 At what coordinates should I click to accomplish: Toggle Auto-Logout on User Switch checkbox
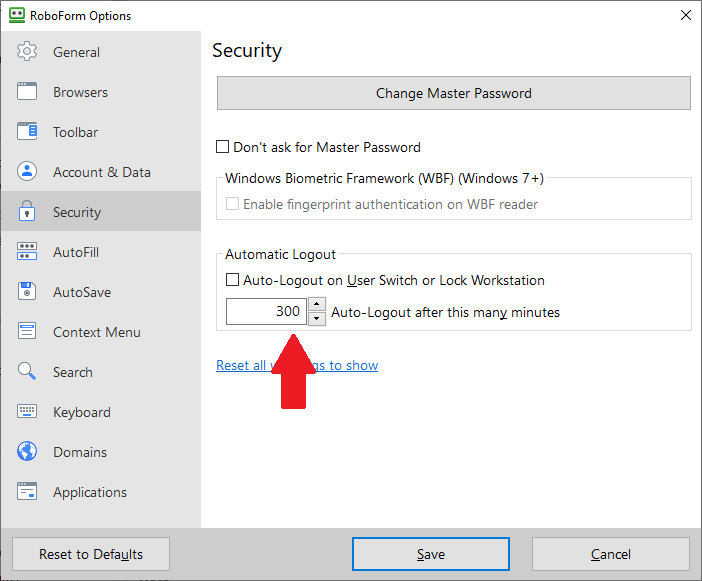(233, 281)
